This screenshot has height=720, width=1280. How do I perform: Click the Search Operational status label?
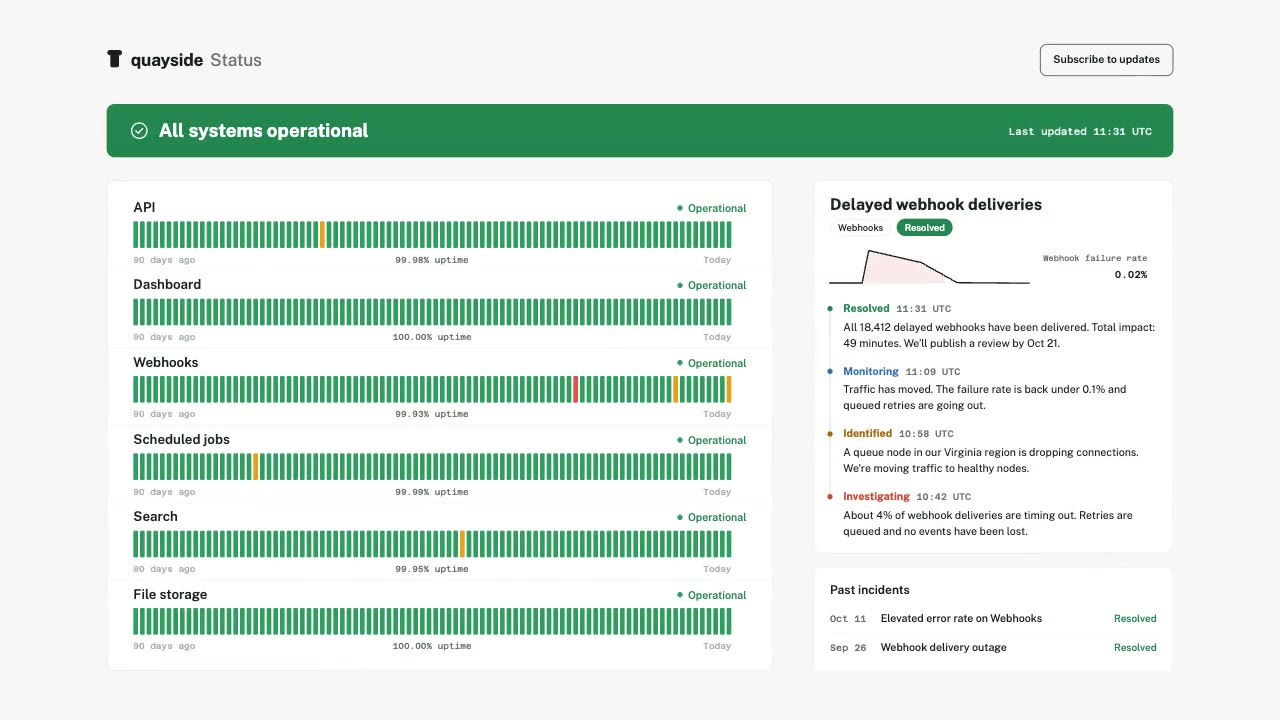712,517
